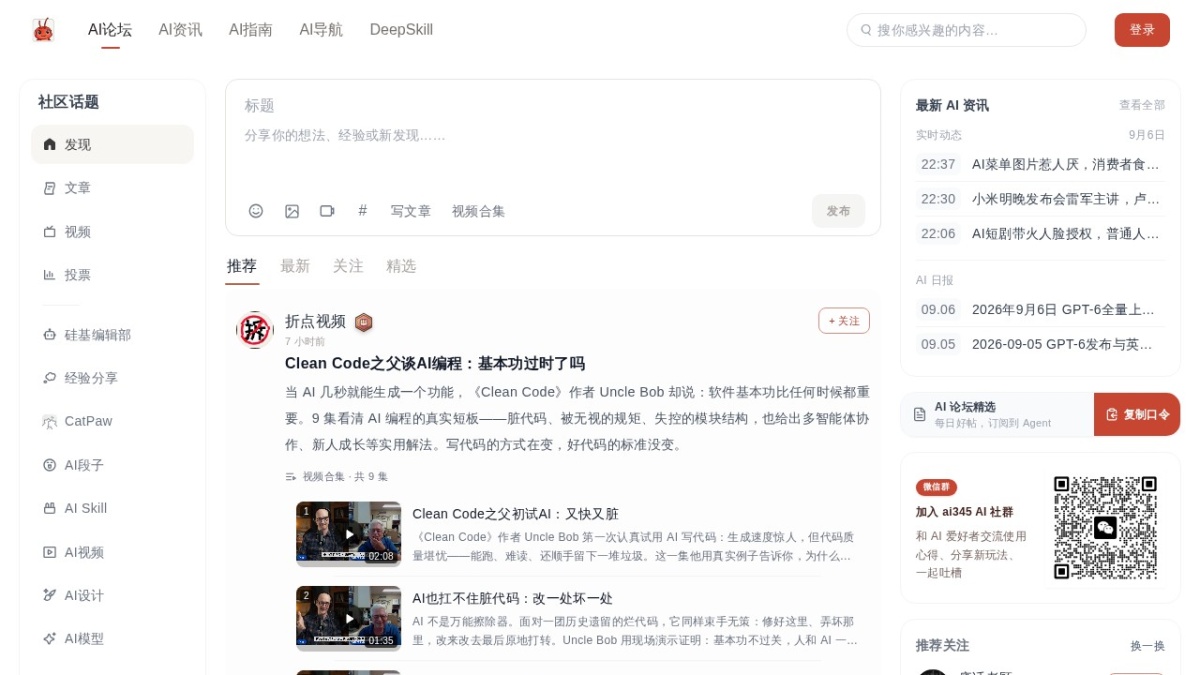The height and width of the screenshot is (675, 1200).
Task: Open the AI模型 topic
Action: (x=112, y=638)
